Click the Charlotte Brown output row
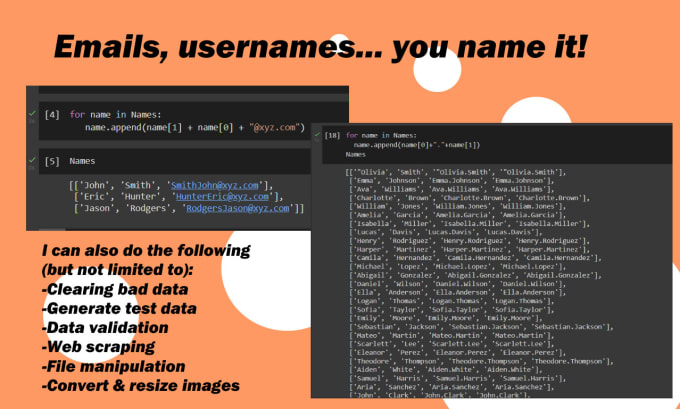This screenshot has height=409, width=680. tap(470, 198)
